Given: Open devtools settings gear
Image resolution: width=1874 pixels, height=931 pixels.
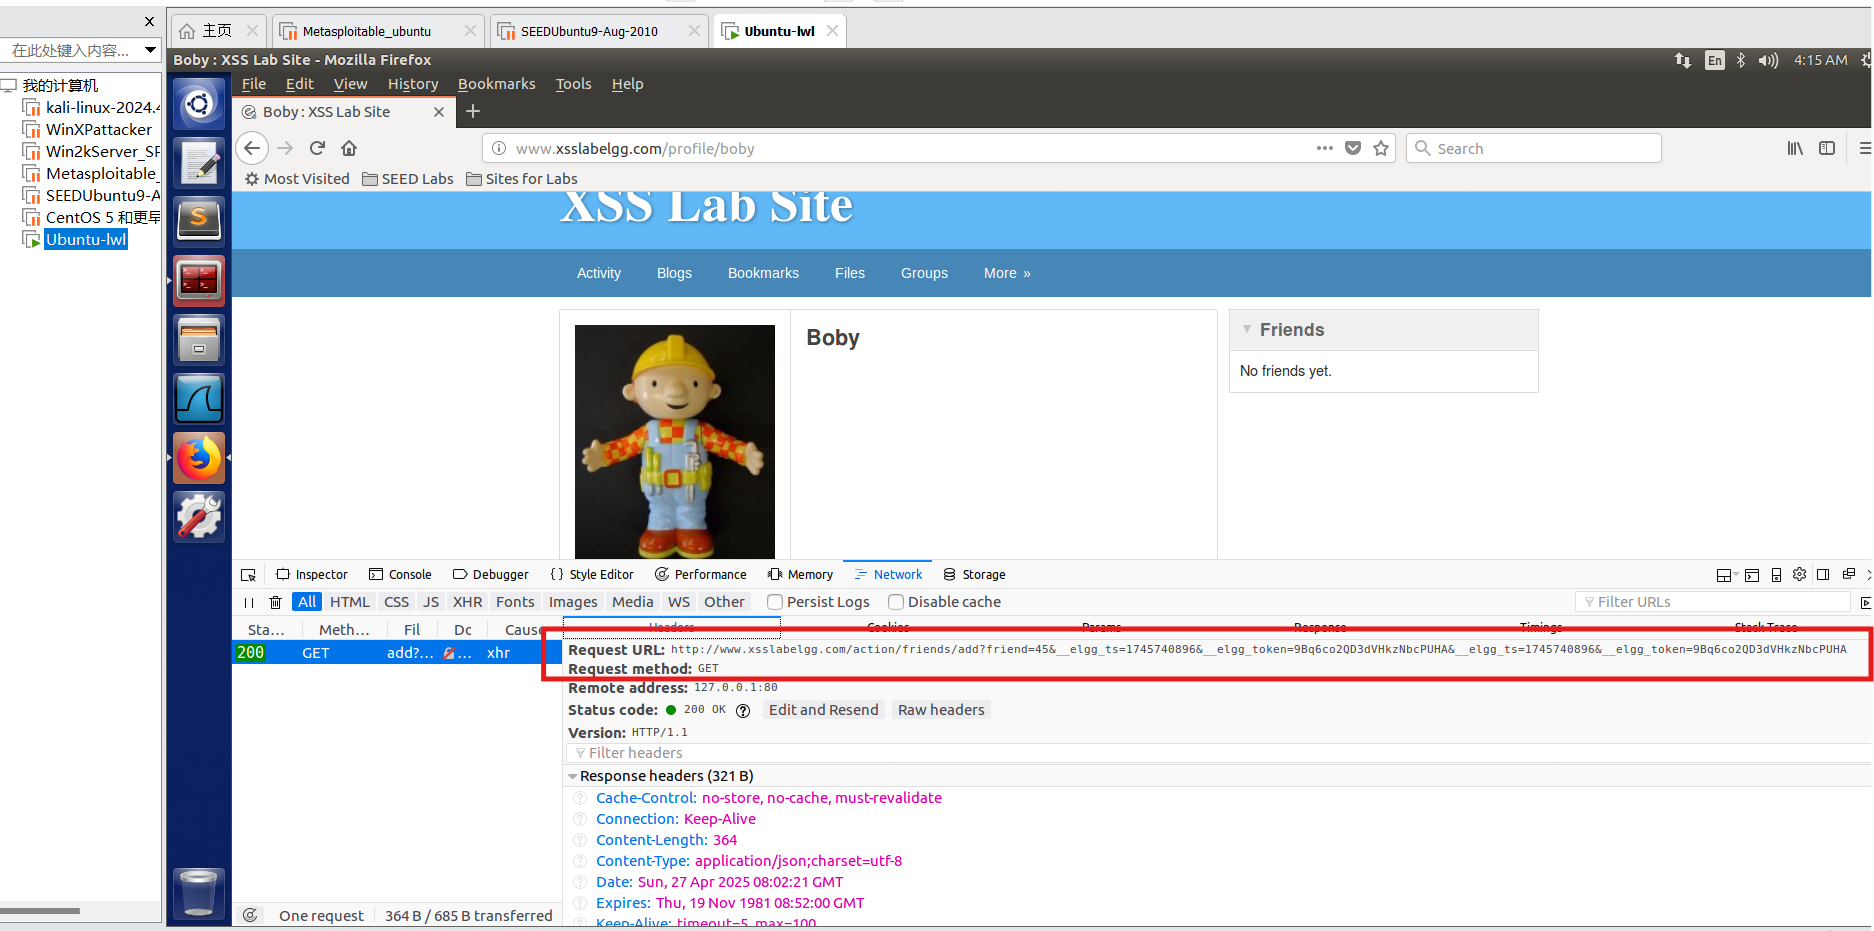Looking at the screenshot, I should coord(1799,575).
